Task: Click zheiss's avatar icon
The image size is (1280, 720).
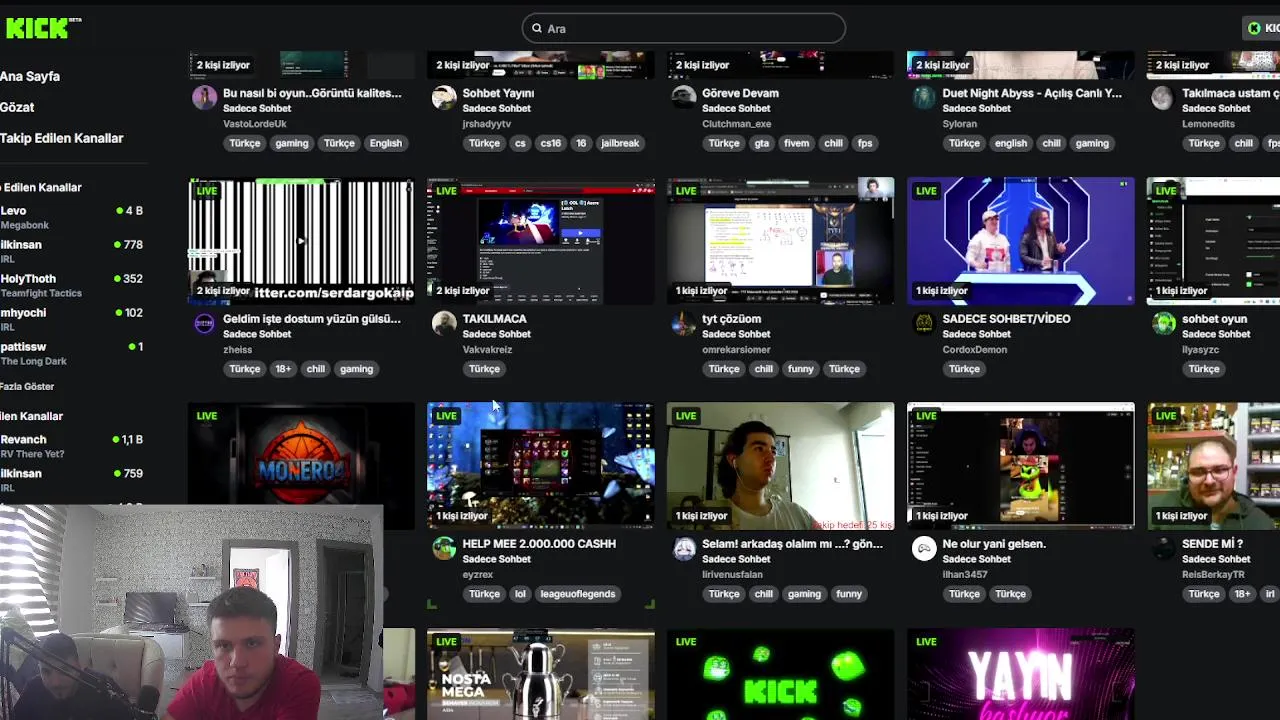Action: [204, 323]
